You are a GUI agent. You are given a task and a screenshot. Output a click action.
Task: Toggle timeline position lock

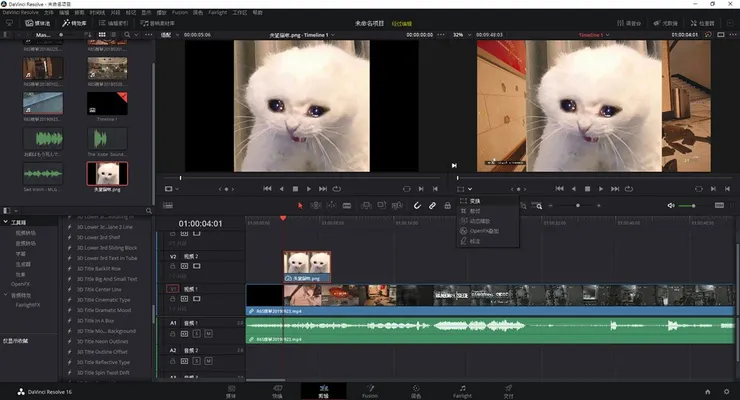tap(447, 206)
